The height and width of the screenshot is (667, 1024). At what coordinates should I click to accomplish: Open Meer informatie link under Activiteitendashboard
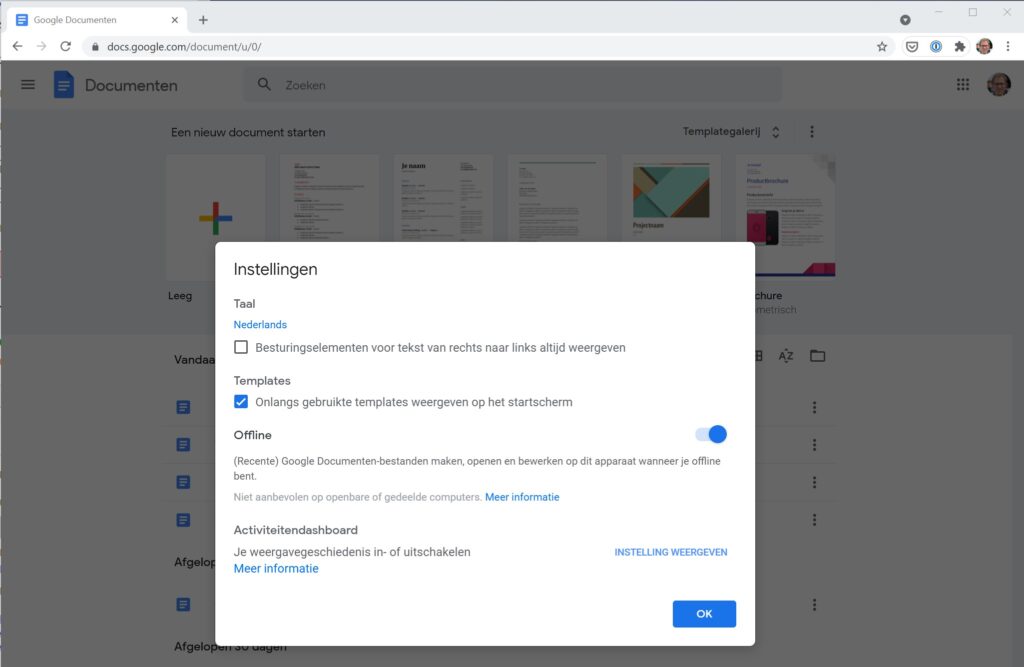pyautogui.click(x=276, y=568)
